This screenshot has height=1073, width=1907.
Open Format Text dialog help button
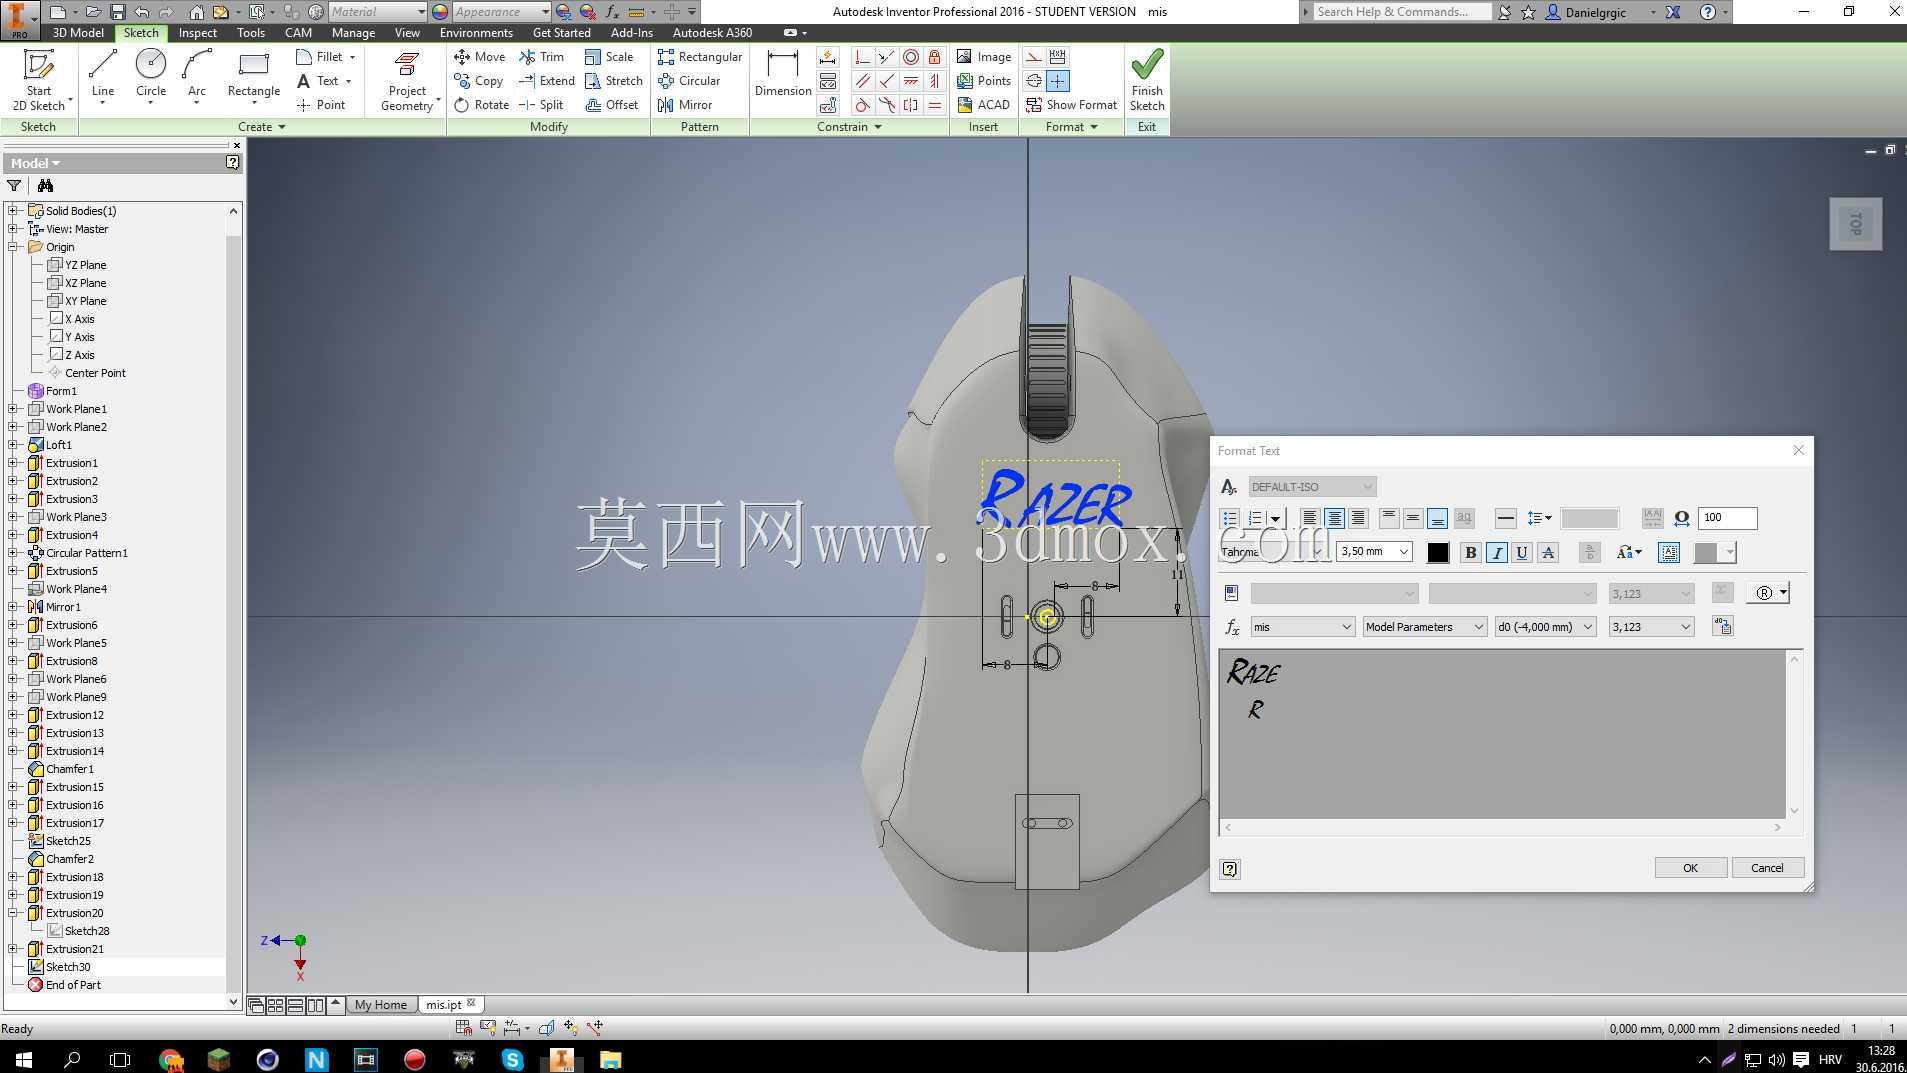(x=1230, y=869)
